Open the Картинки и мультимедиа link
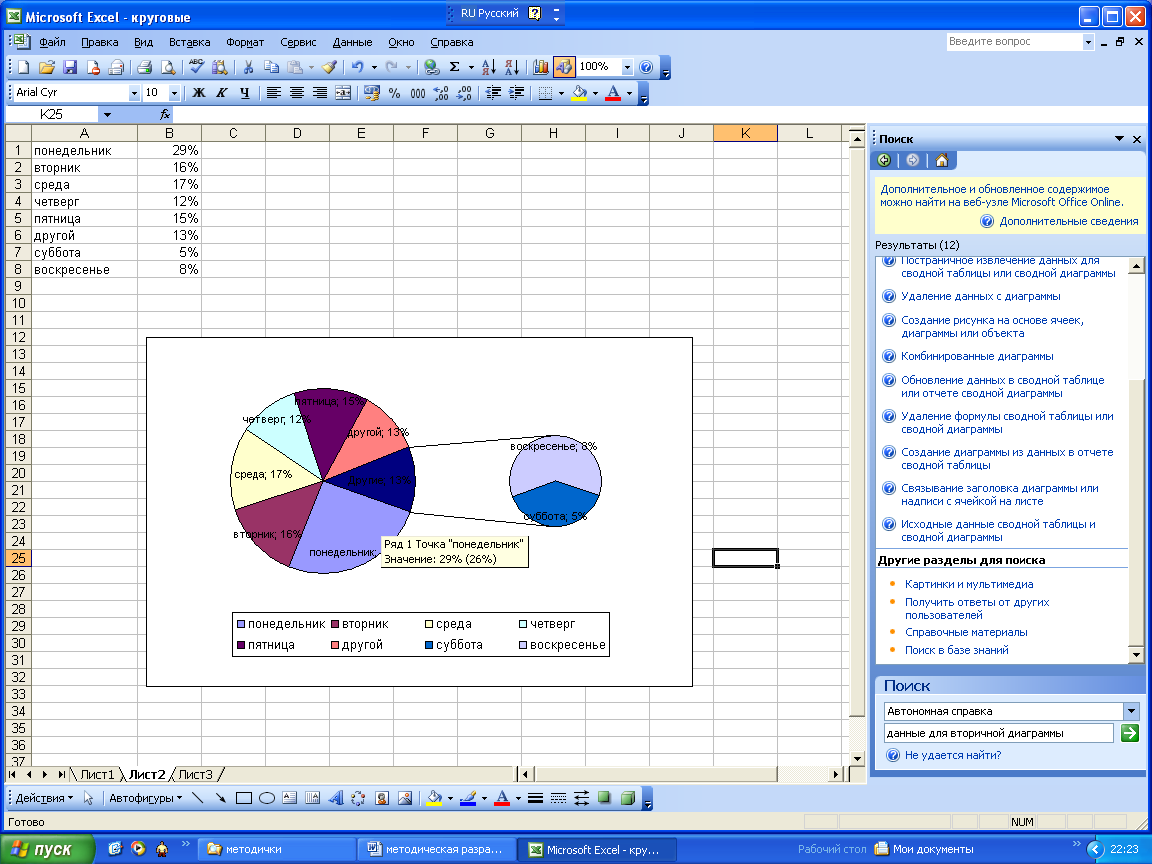This screenshot has height=864, width=1152. [x=969, y=584]
